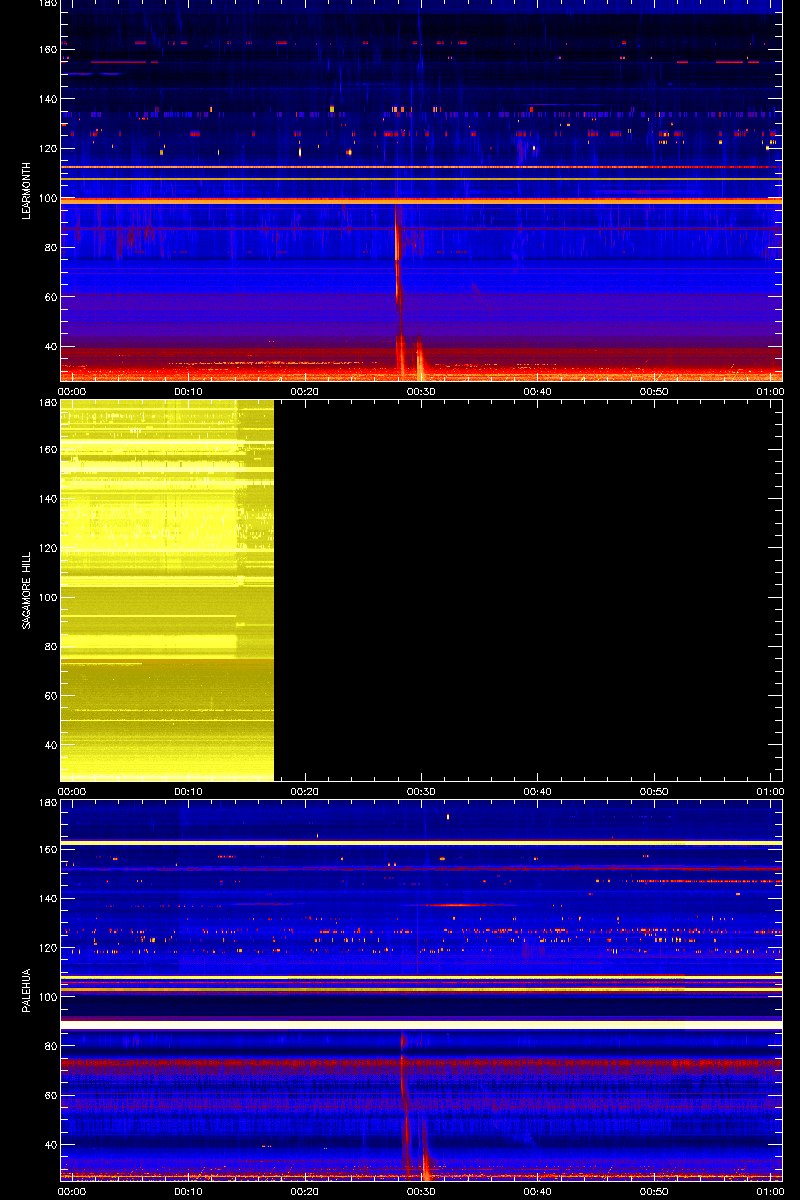Select the 60 frequency tick in Sagamore Hill panel
The height and width of the screenshot is (1200, 800).
[50, 696]
